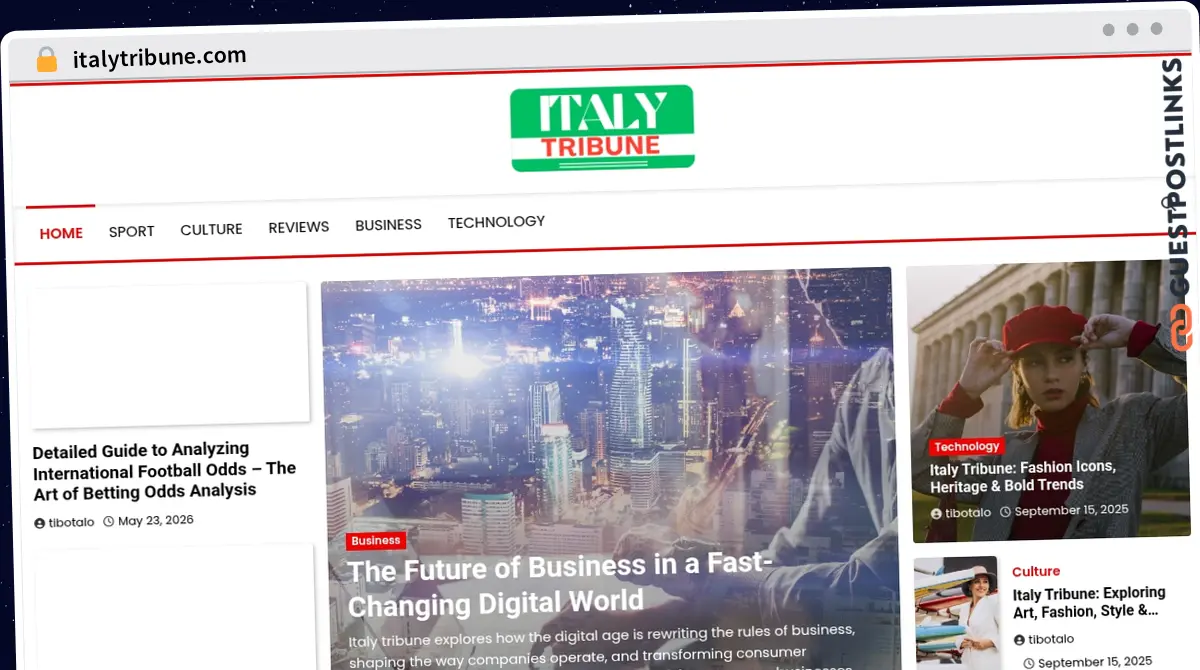Click author icon beside tibotalo under football odds article
This screenshot has width=1200, height=670.
click(39, 523)
